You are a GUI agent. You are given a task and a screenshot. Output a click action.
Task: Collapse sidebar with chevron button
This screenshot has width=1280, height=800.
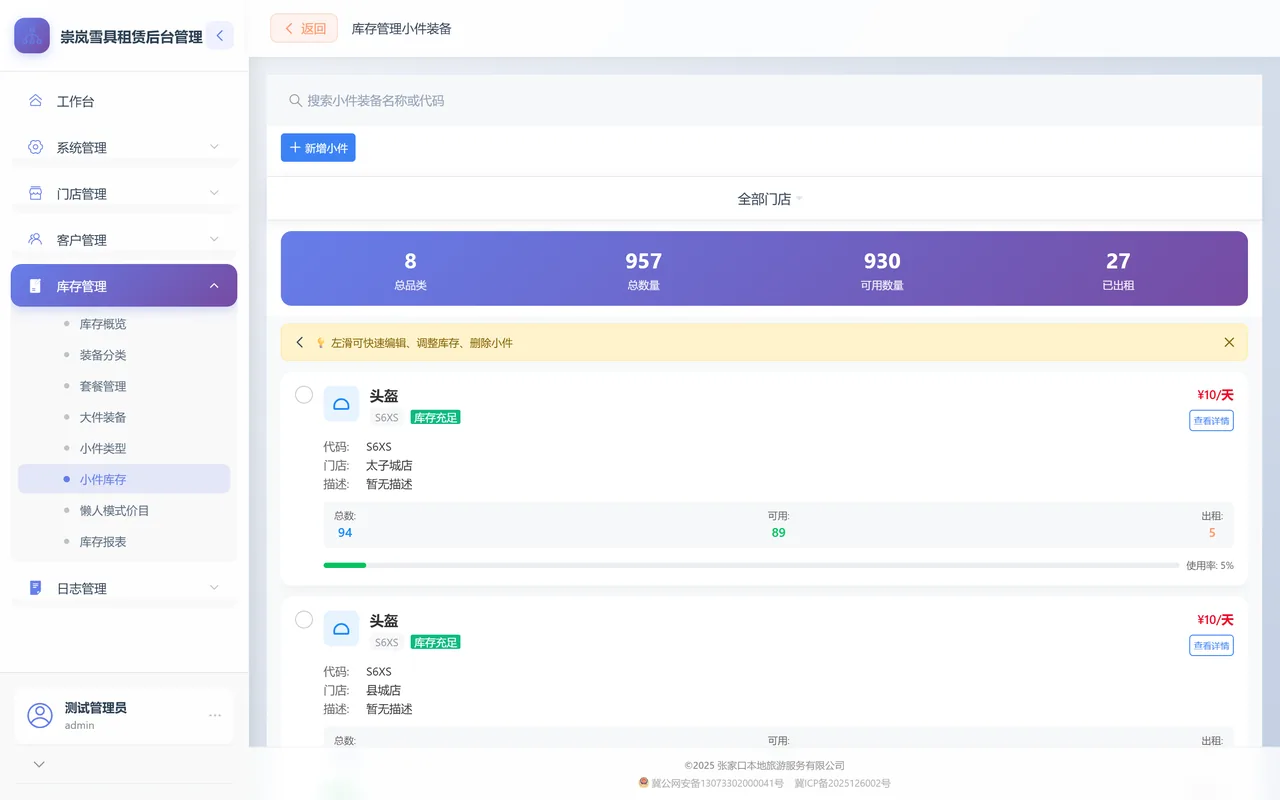[219, 36]
